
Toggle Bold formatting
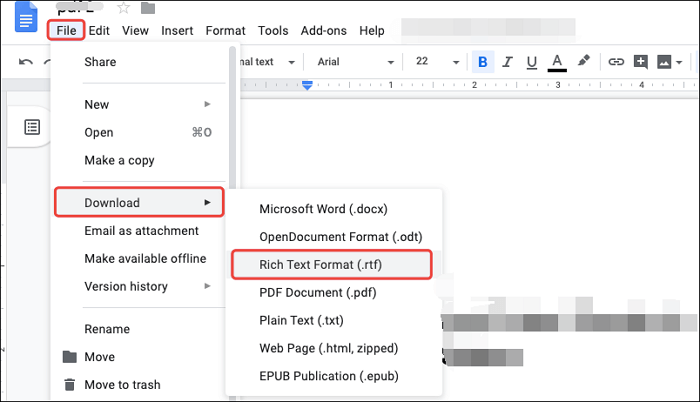[x=483, y=62]
